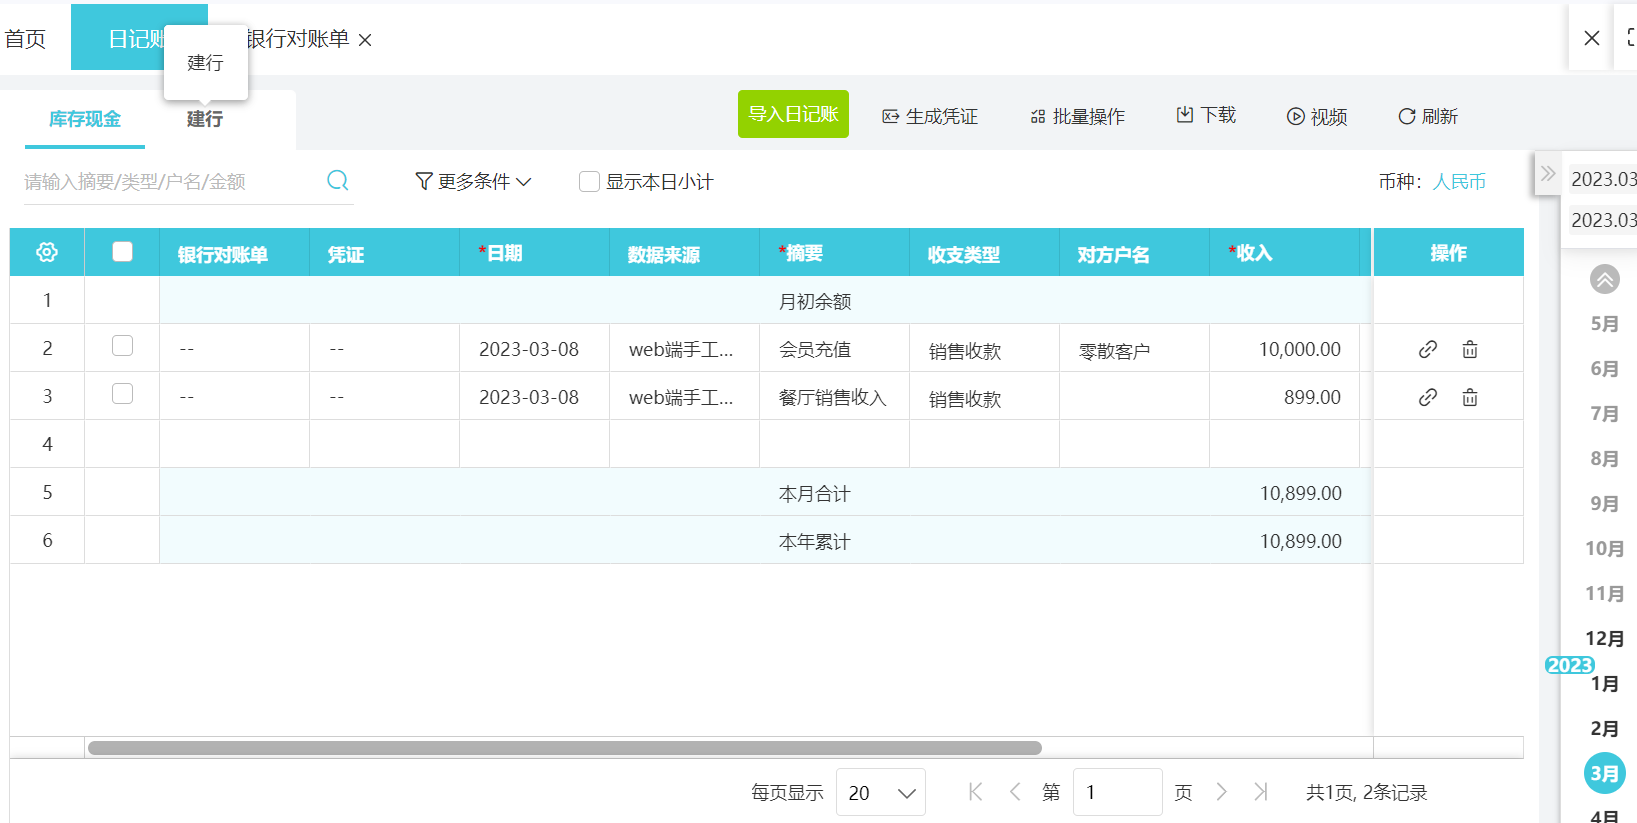Click 零散客户 counterparty cell

(x=1135, y=349)
